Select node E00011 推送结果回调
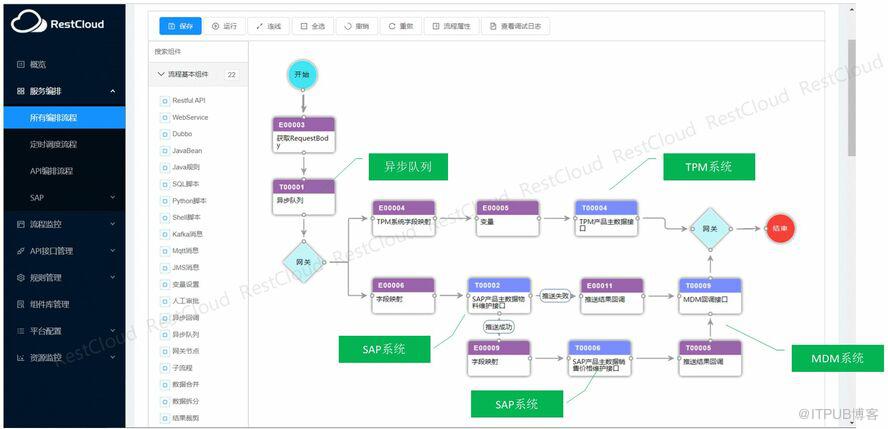 (612, 295)
